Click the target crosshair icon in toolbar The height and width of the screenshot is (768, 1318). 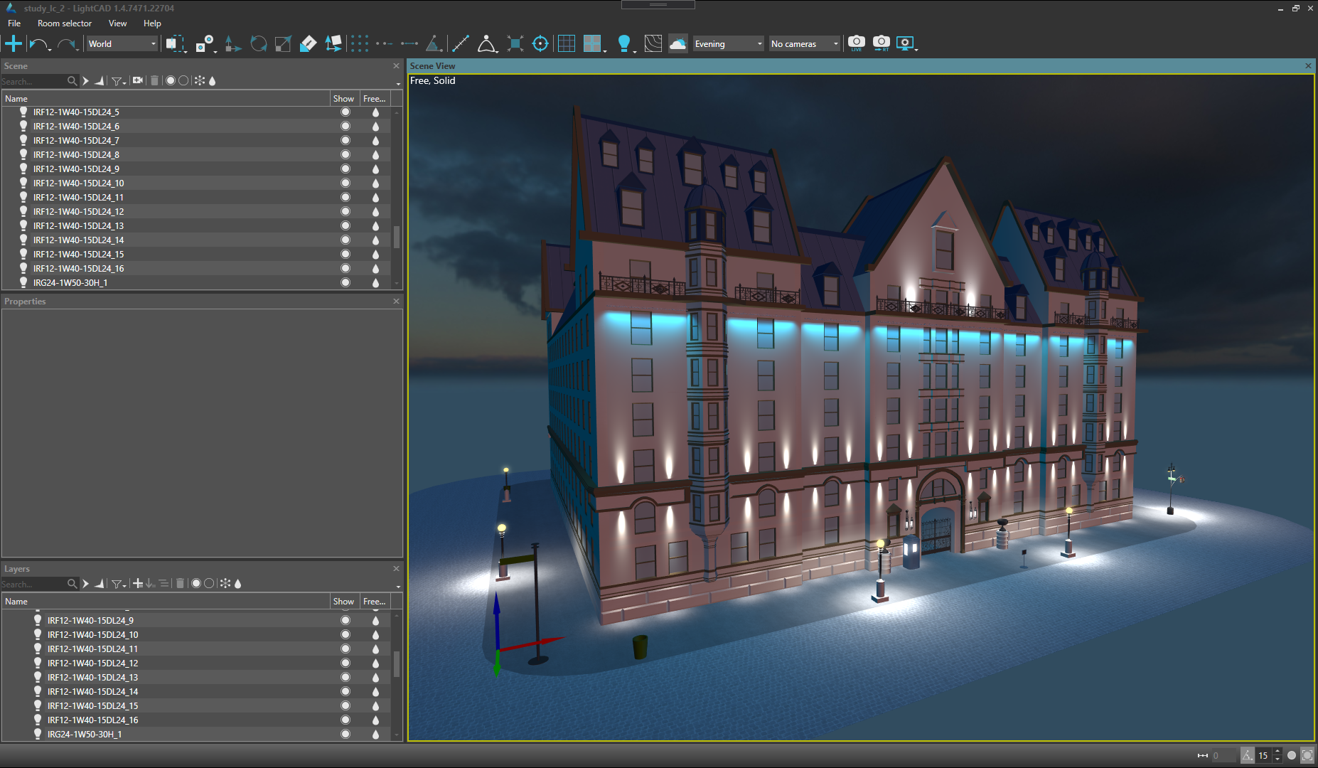tap(540, 44)
